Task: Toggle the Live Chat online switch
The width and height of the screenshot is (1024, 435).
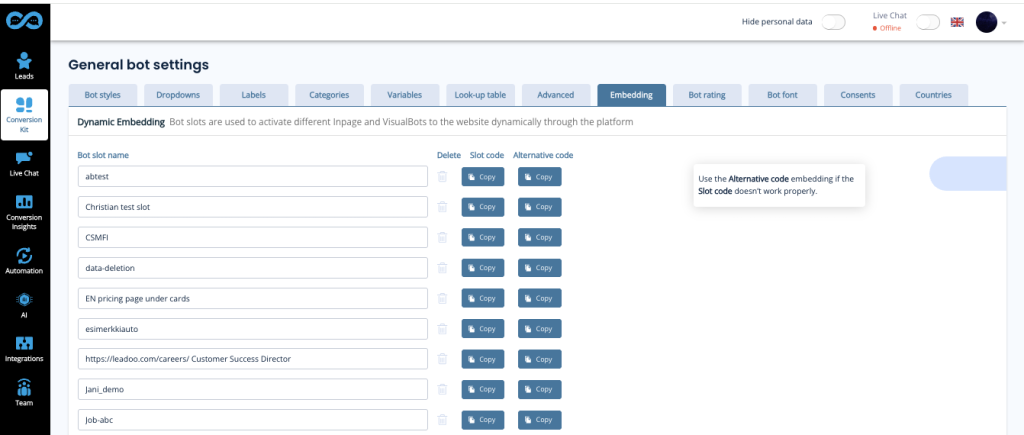Action: click(x=928, y=22)
